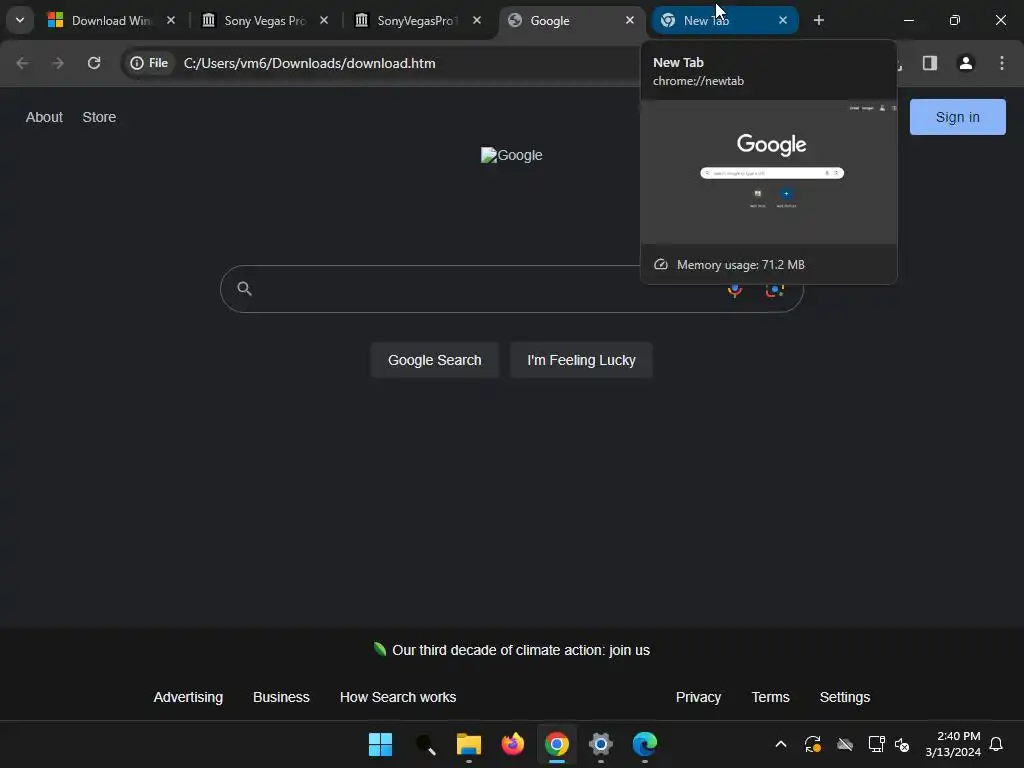The image size is (1024, 768).
Task: Open the About link
Action: (44, 118)
